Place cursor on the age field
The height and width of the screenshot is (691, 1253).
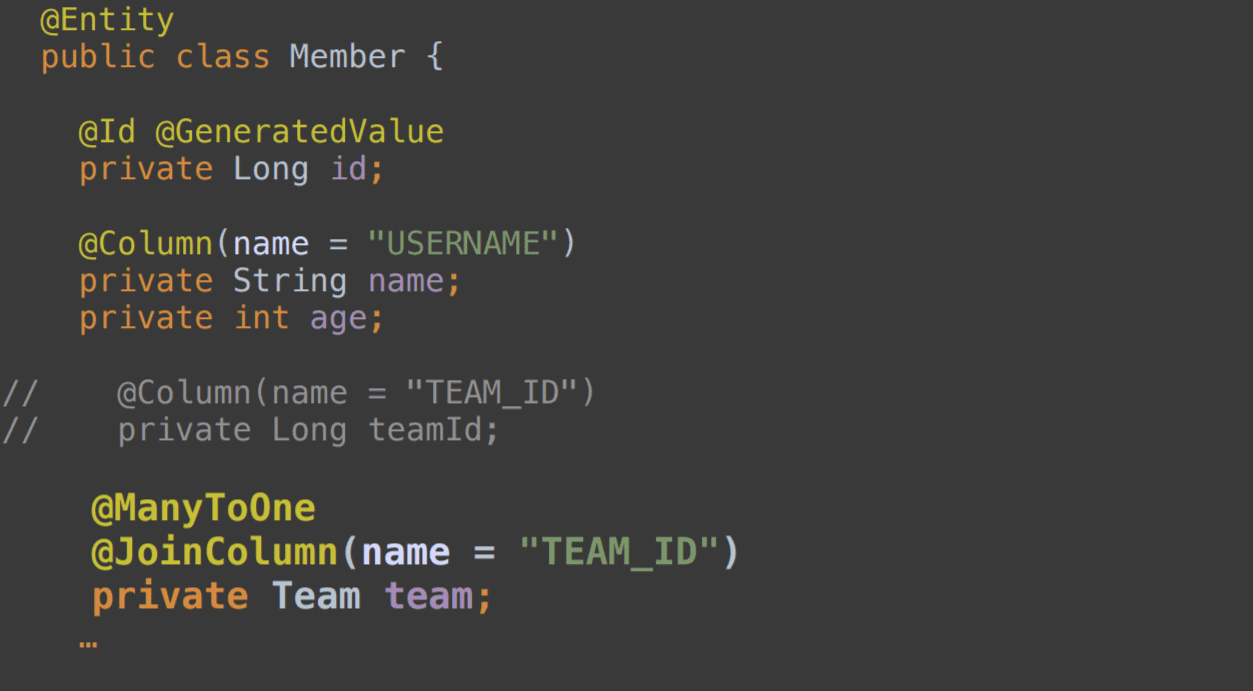338,318
